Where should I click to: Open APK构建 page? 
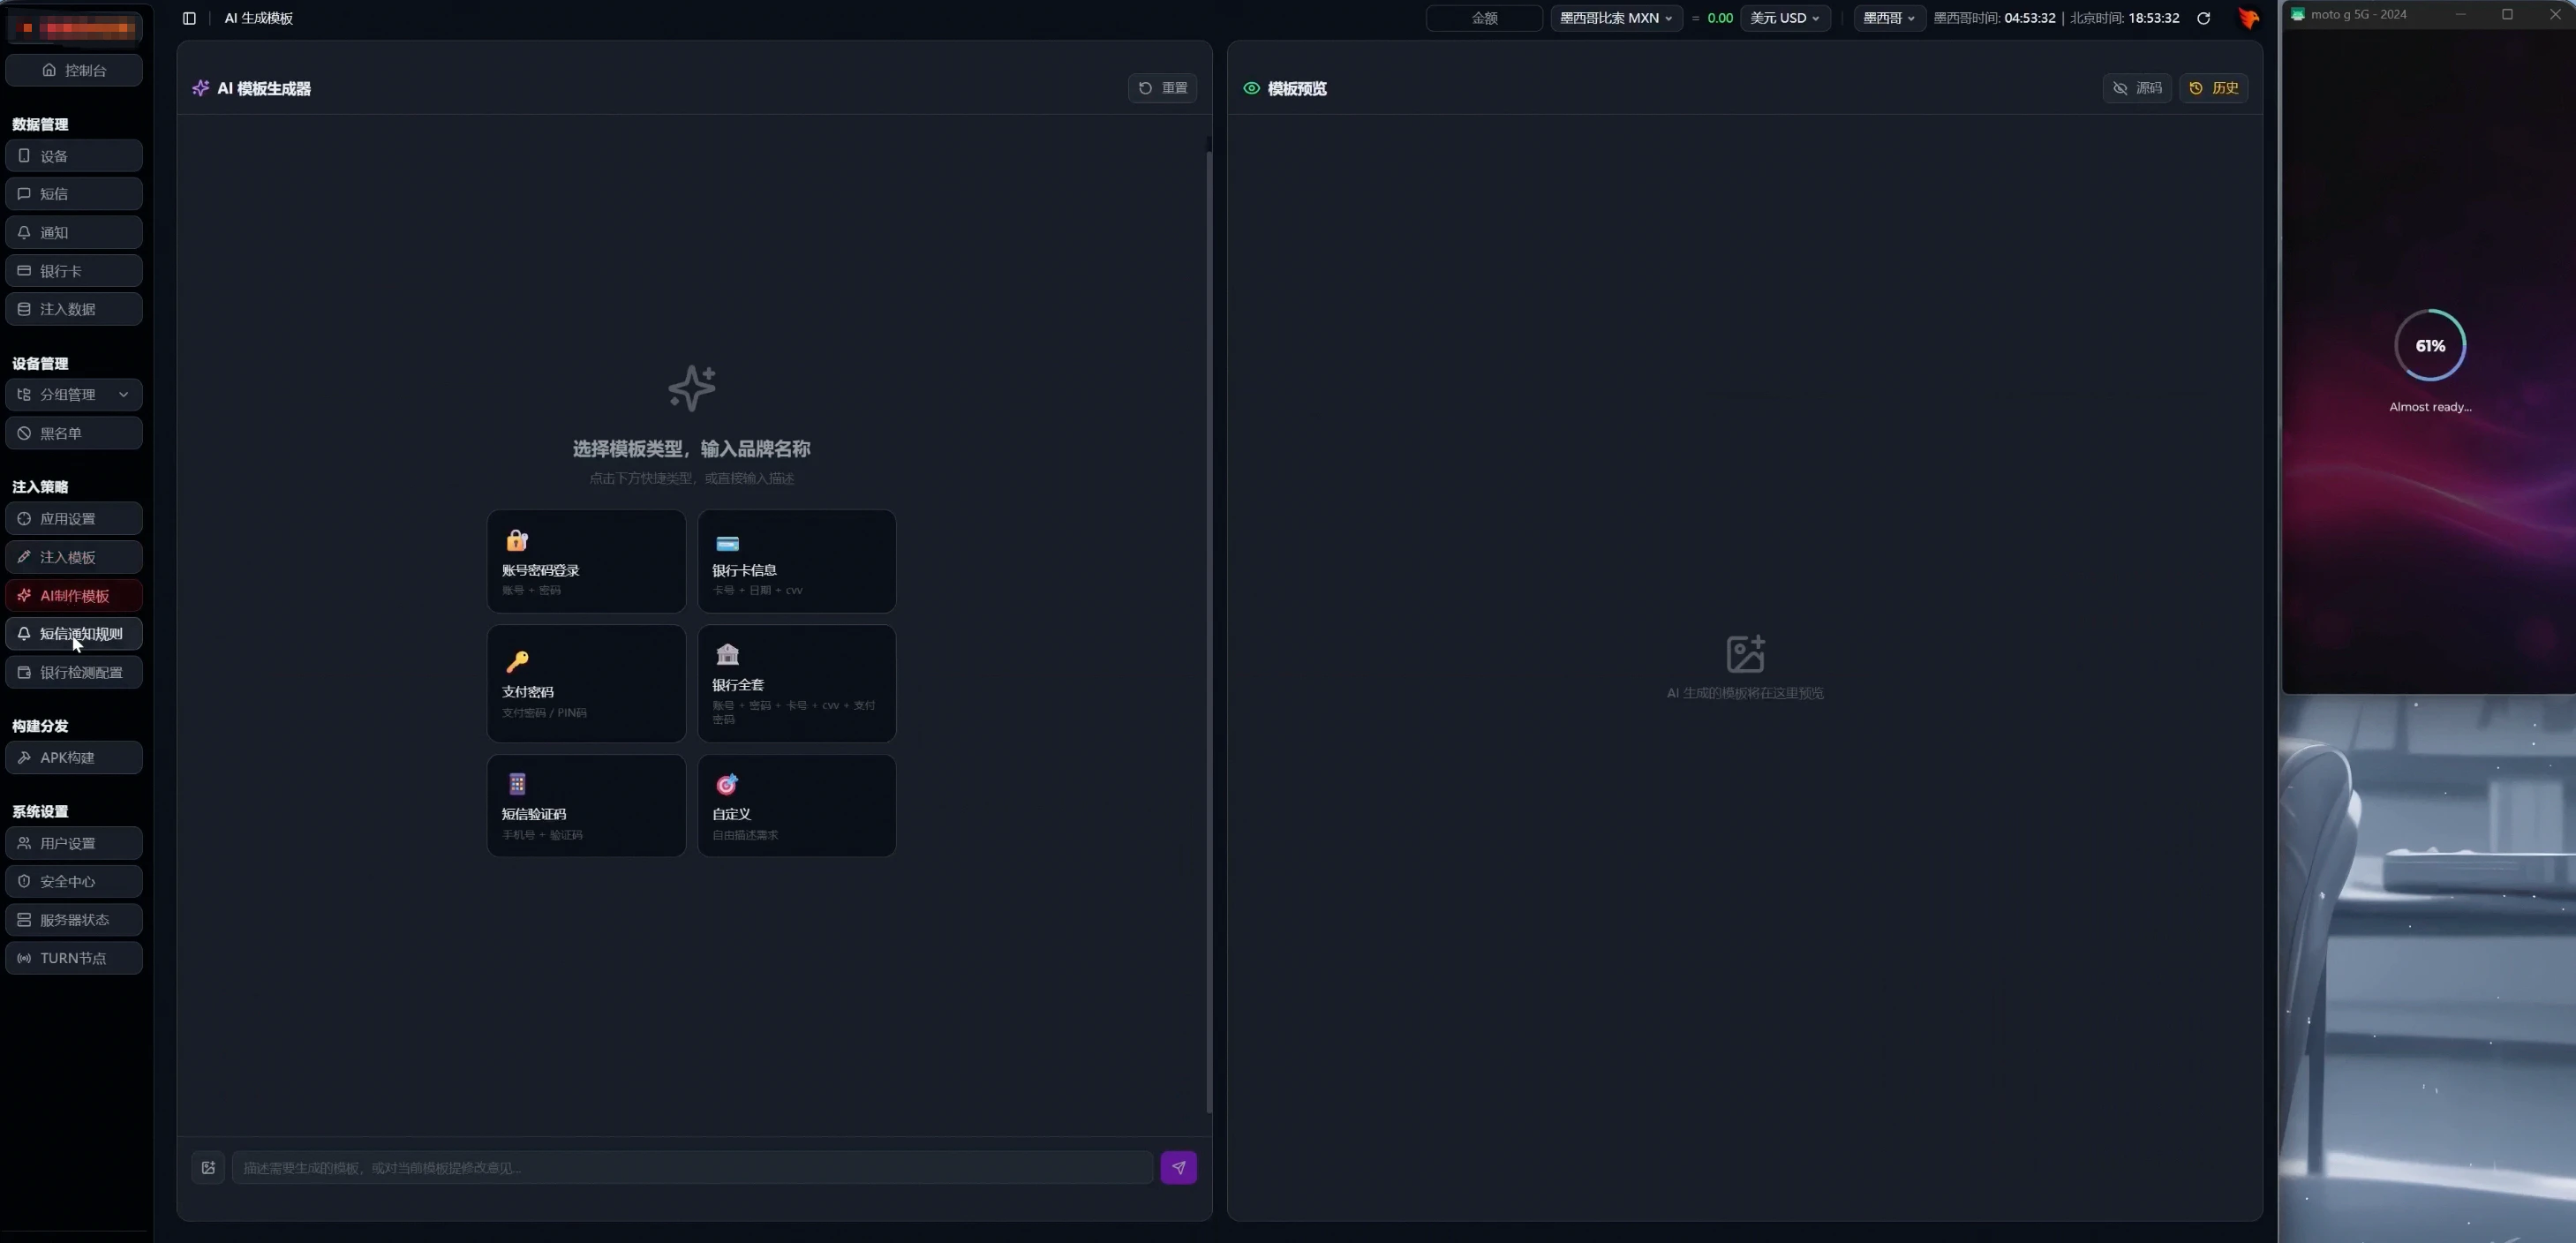[74, 758]
